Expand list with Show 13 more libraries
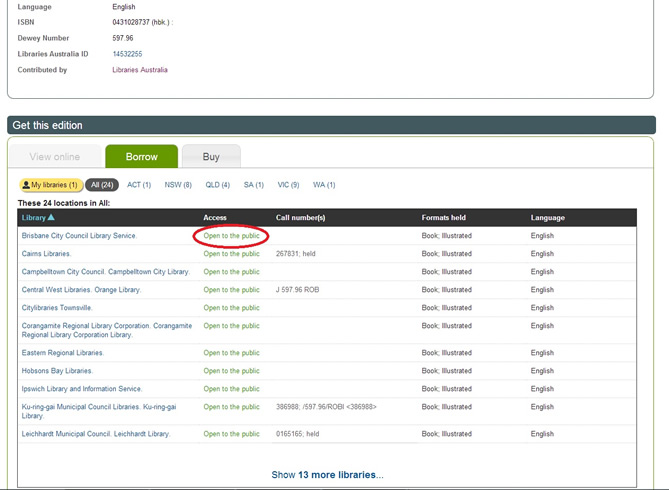This screenshot has height=490, width=669. (x=327, y=475)
